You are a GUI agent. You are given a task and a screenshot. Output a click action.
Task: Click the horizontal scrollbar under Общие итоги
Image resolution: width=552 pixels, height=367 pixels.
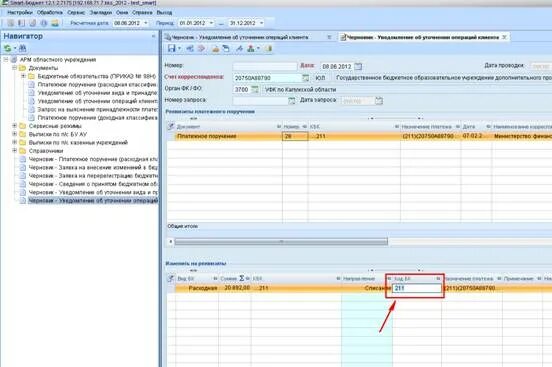[281, 242]
